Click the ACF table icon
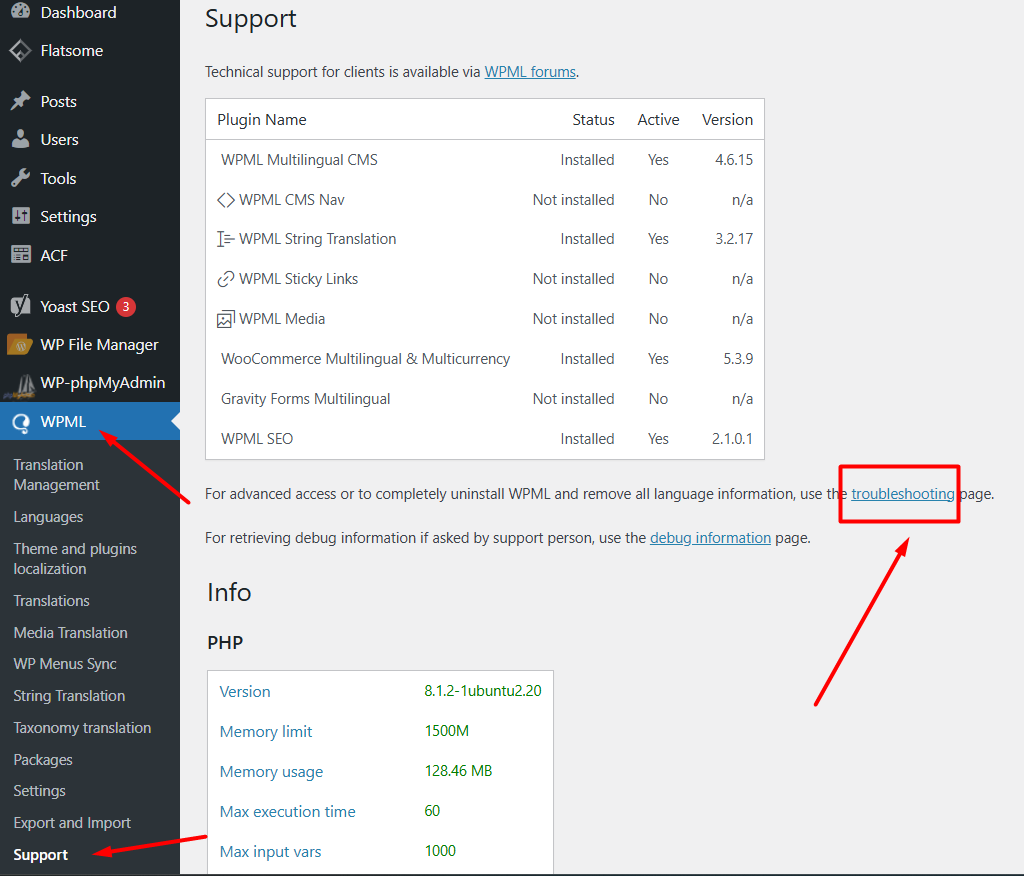Viewport: 1024px width, 876px height. [x=21, y=254]
